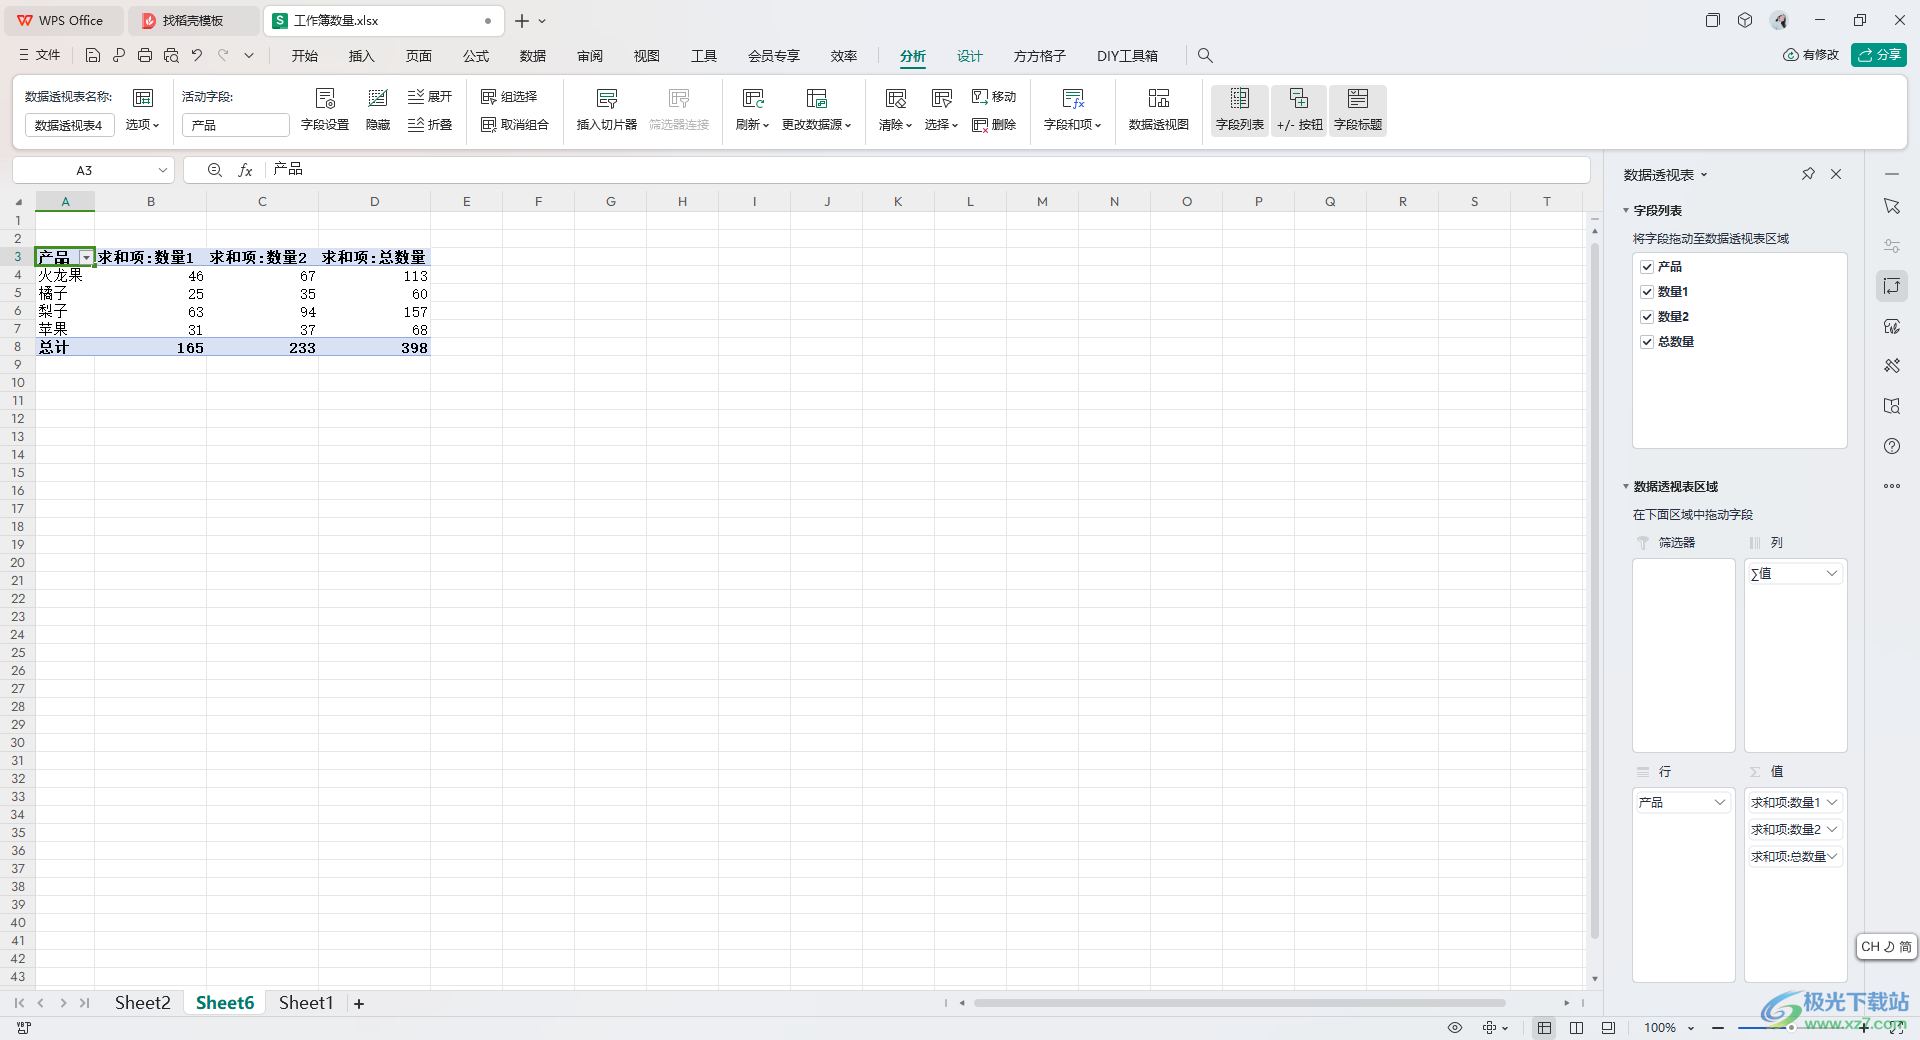Click the print preview icon
1920x1040 pixels.
(171, 56)
